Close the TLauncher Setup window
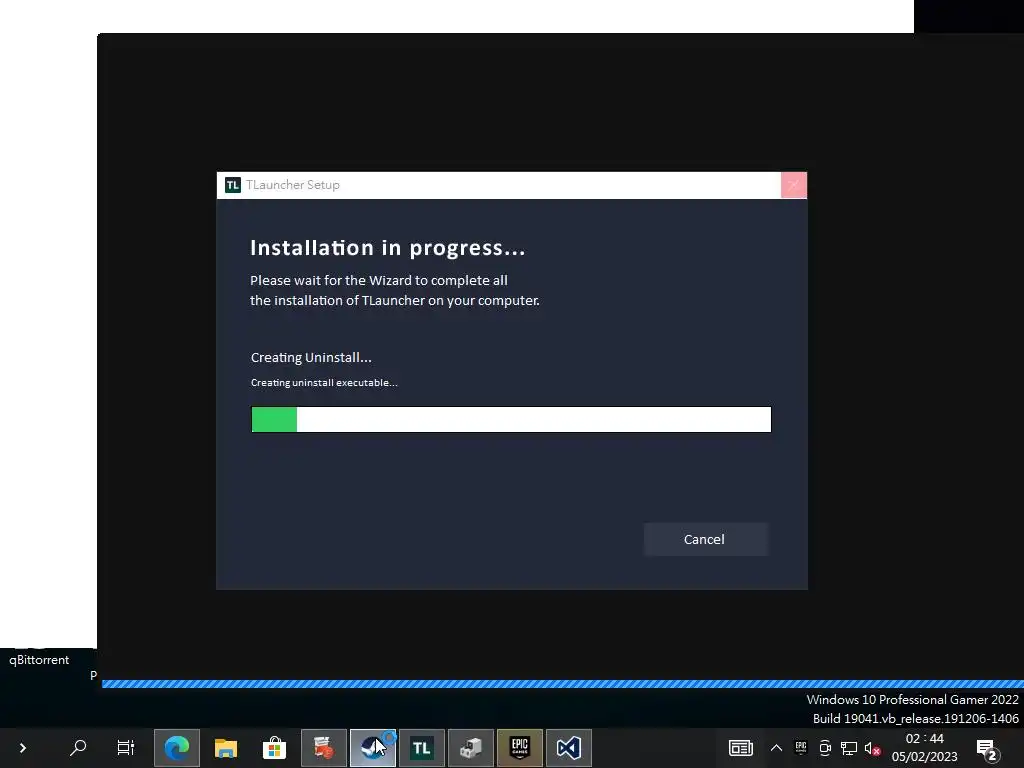This screenshot has width=1024, height=768. pos(793,185)
